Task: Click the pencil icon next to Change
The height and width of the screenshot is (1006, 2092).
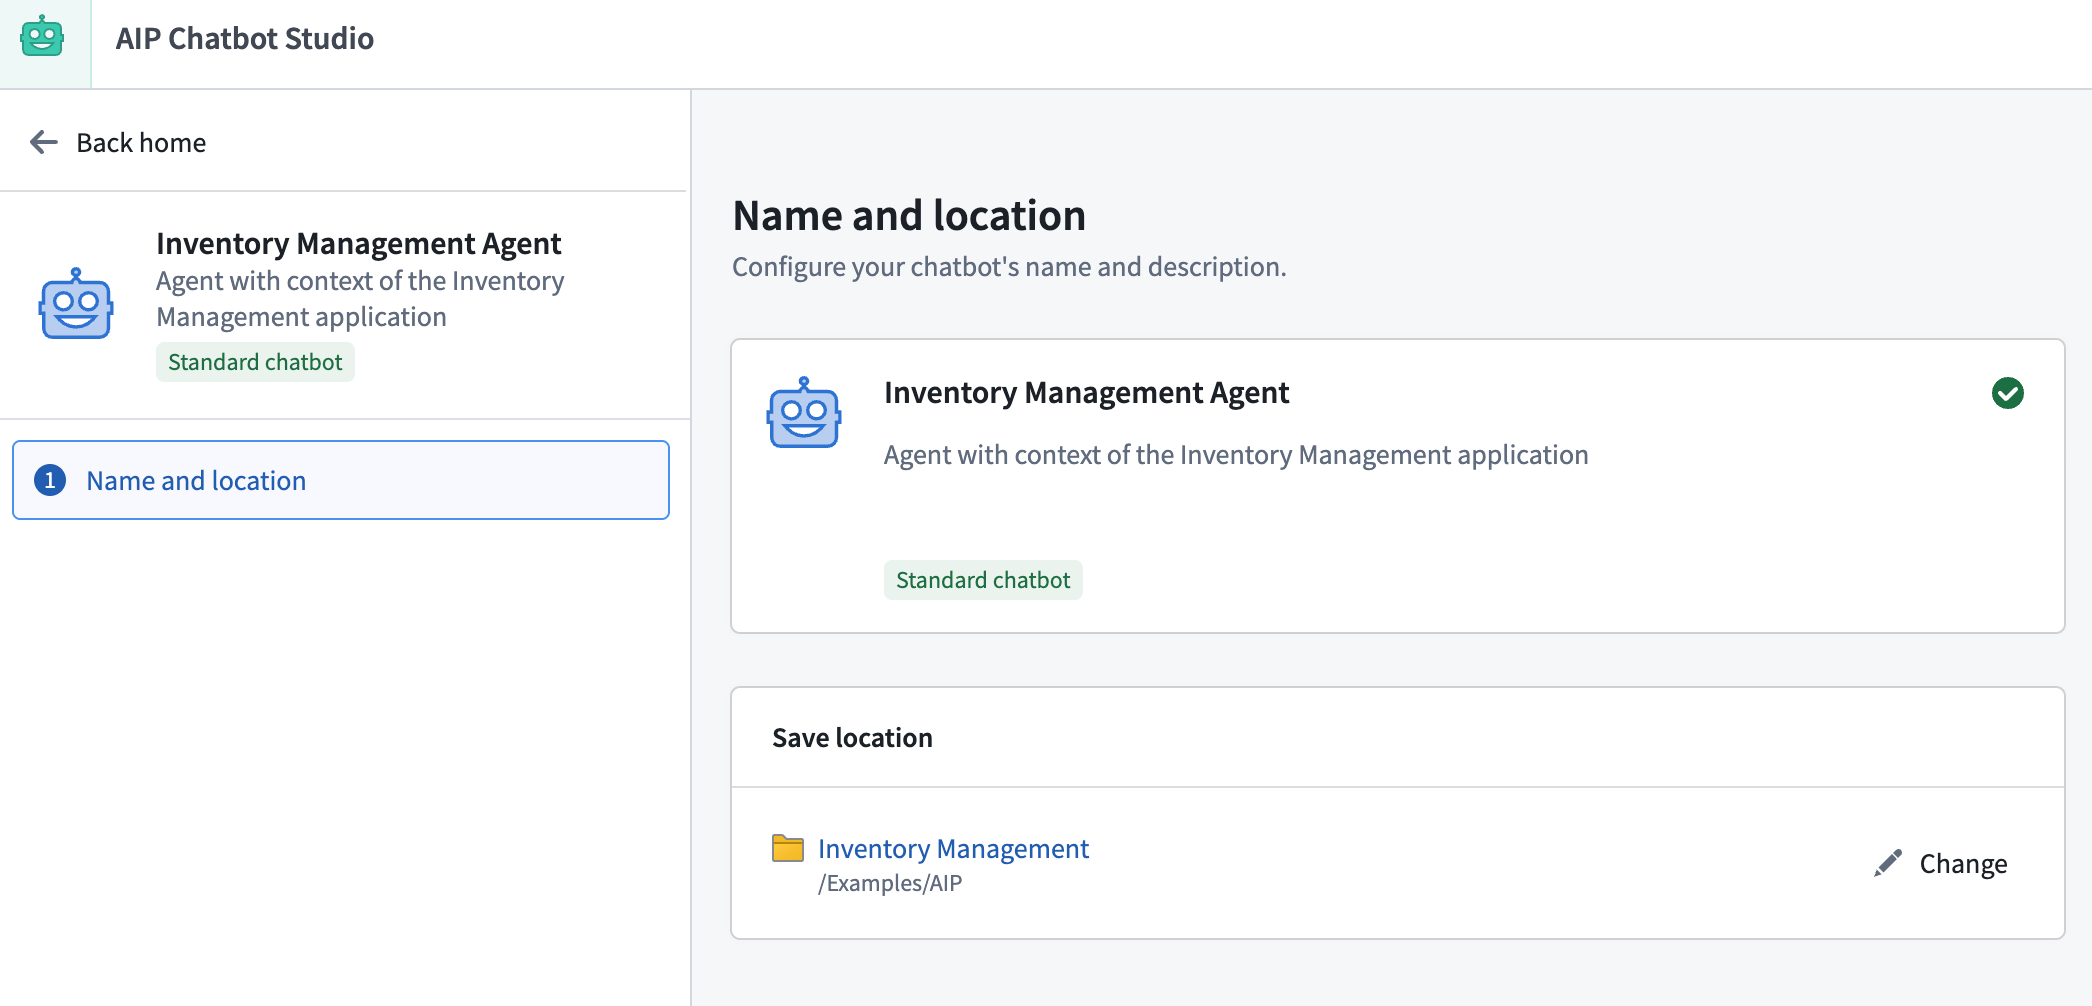Action: [1888, 862]
